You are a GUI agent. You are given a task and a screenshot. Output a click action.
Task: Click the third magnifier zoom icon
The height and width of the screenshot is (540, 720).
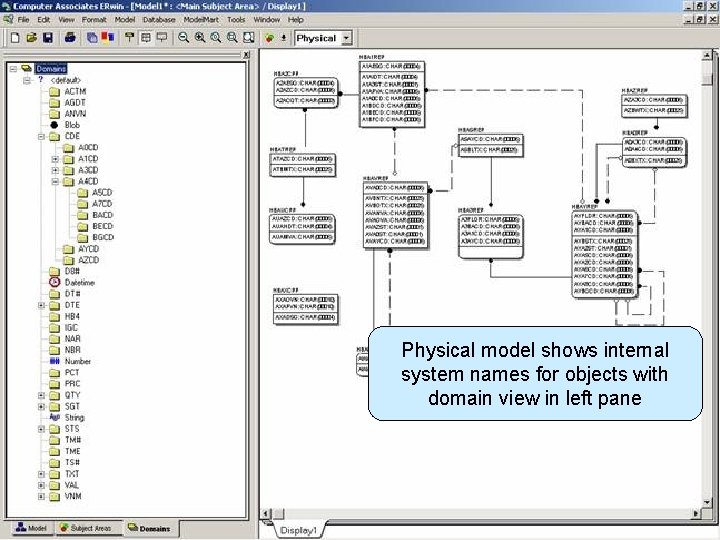pyautogui.click(x=216, y=38)
